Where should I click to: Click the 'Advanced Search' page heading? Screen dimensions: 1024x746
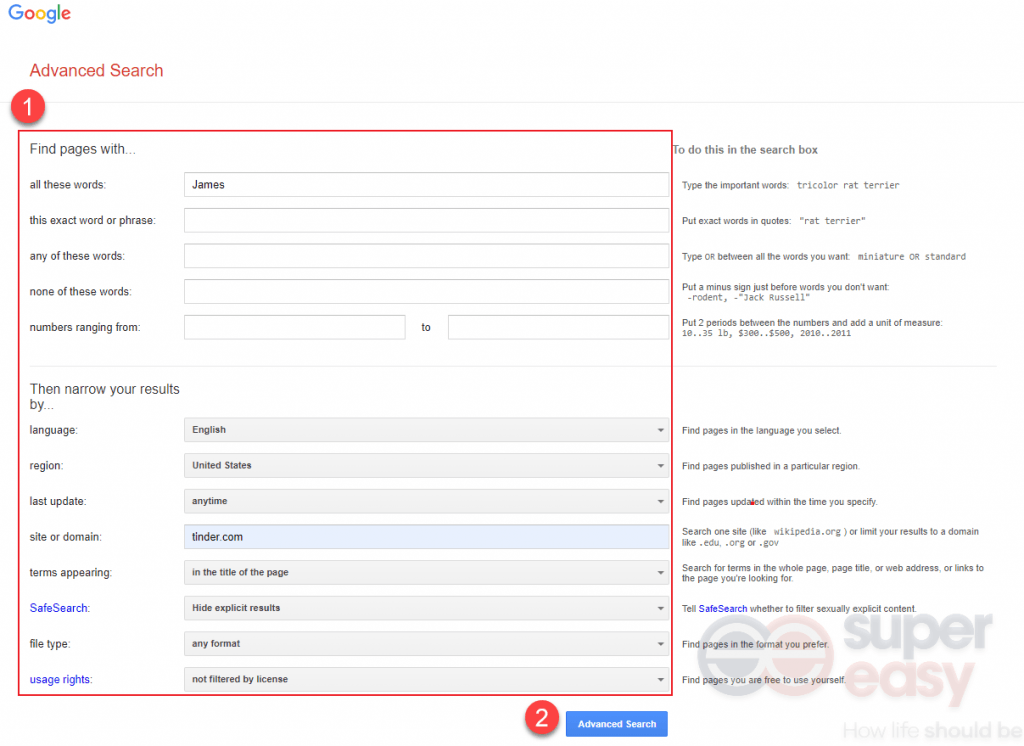(96, 71)
